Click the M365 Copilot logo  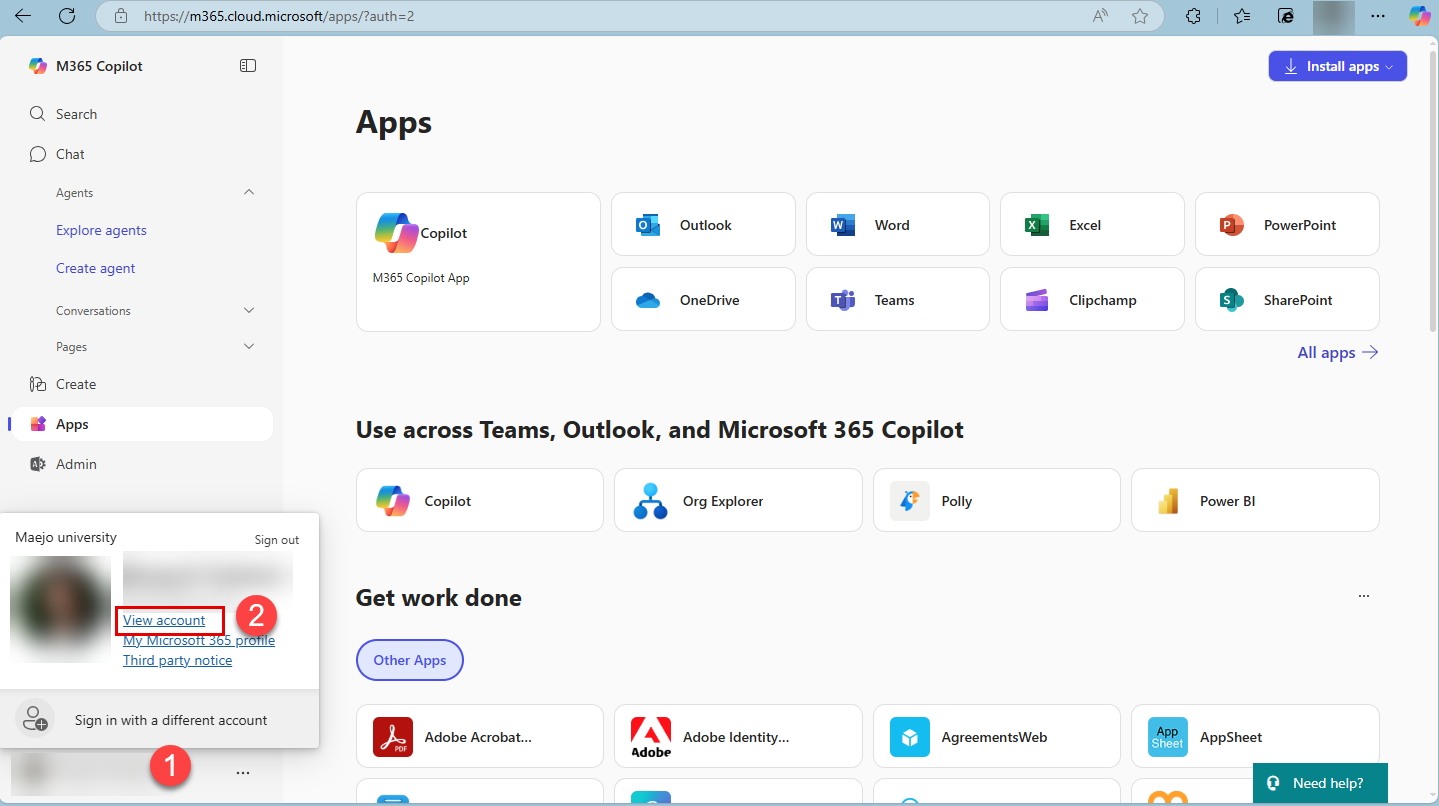(x=38, y=66)
